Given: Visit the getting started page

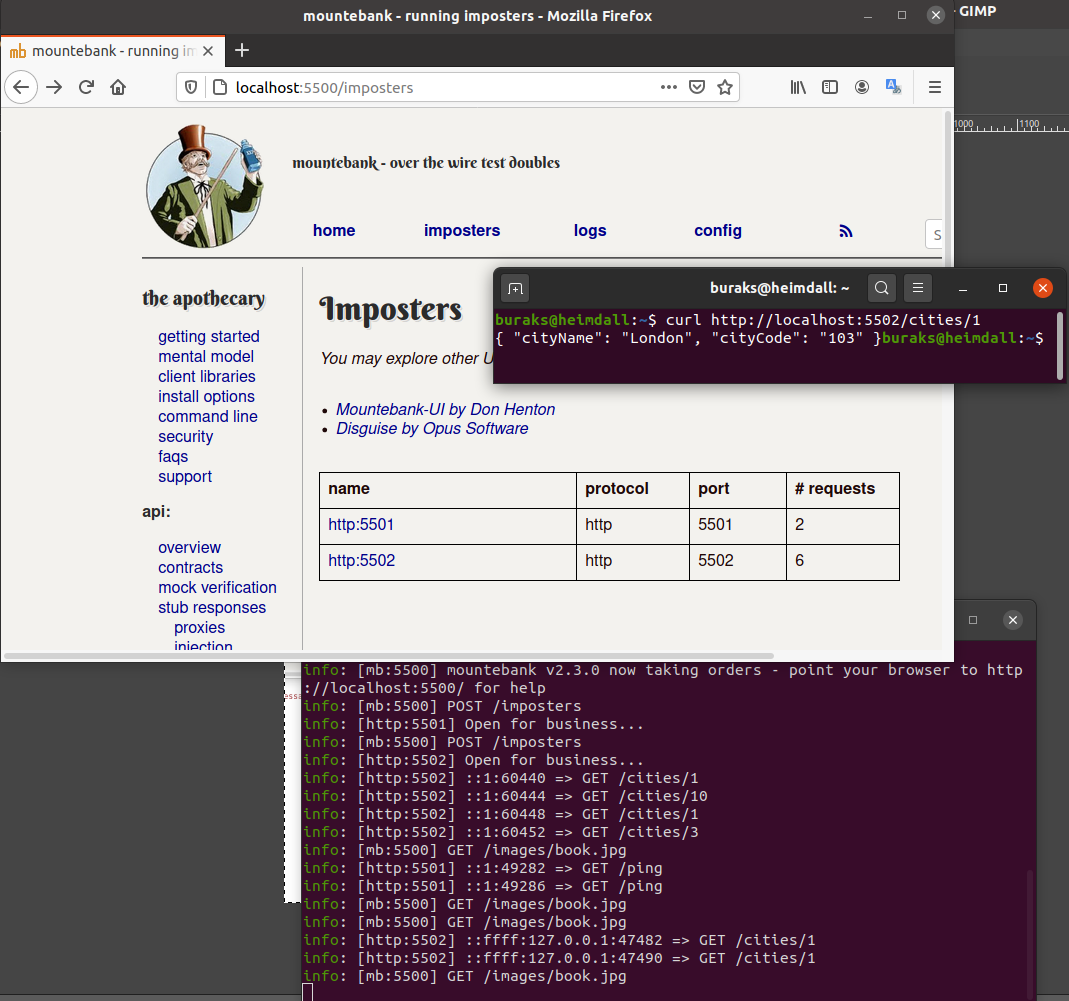Looking at the screenshot, I should click(x=208, y=336).
